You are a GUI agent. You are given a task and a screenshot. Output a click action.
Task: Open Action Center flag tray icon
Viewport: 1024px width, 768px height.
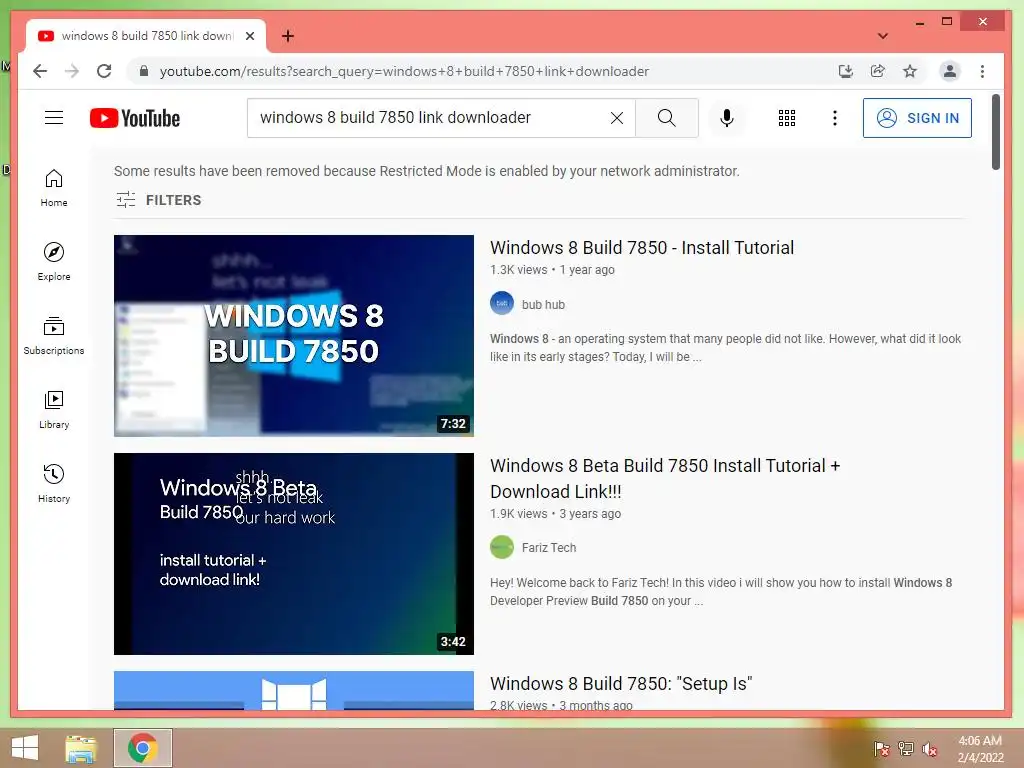tap(881, 749)
